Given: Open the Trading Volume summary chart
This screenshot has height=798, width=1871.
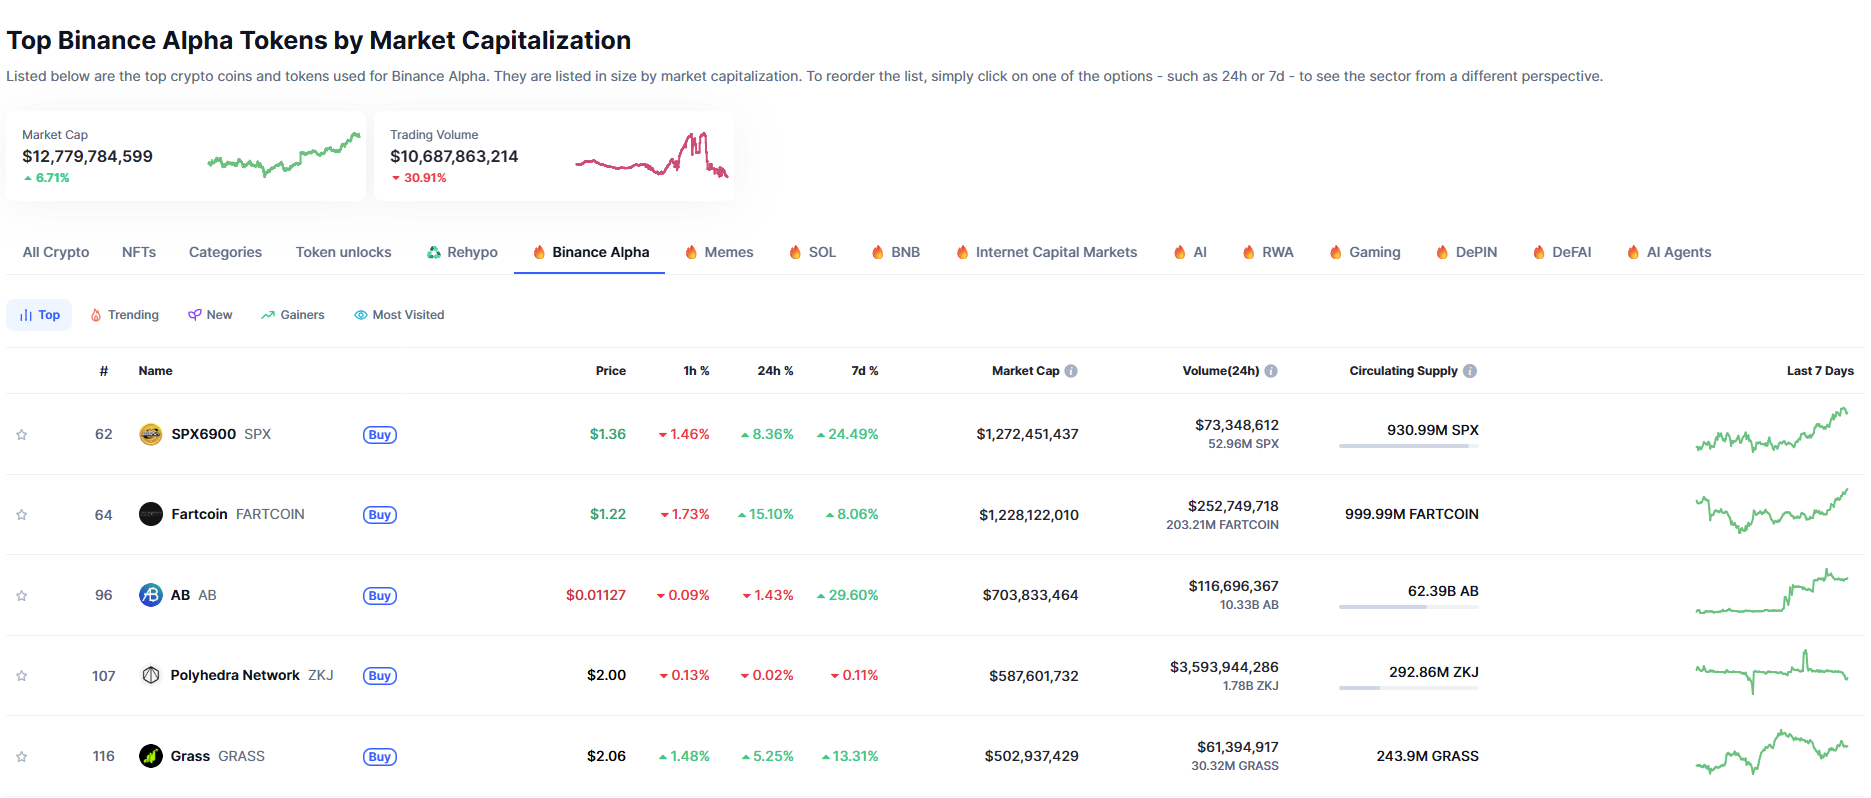Looking at the screenshot, I should pos(652,155).
